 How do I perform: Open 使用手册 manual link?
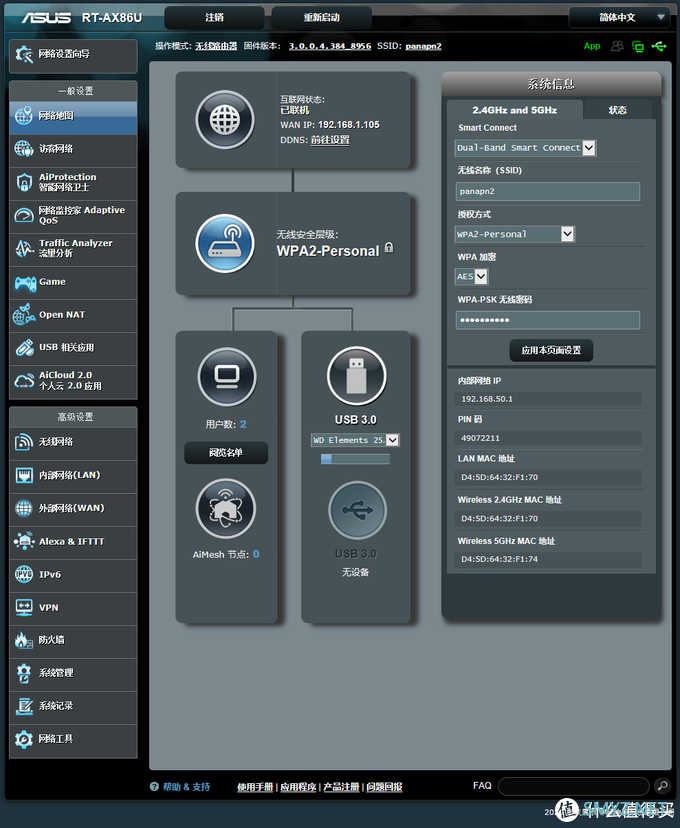(255, 787)
